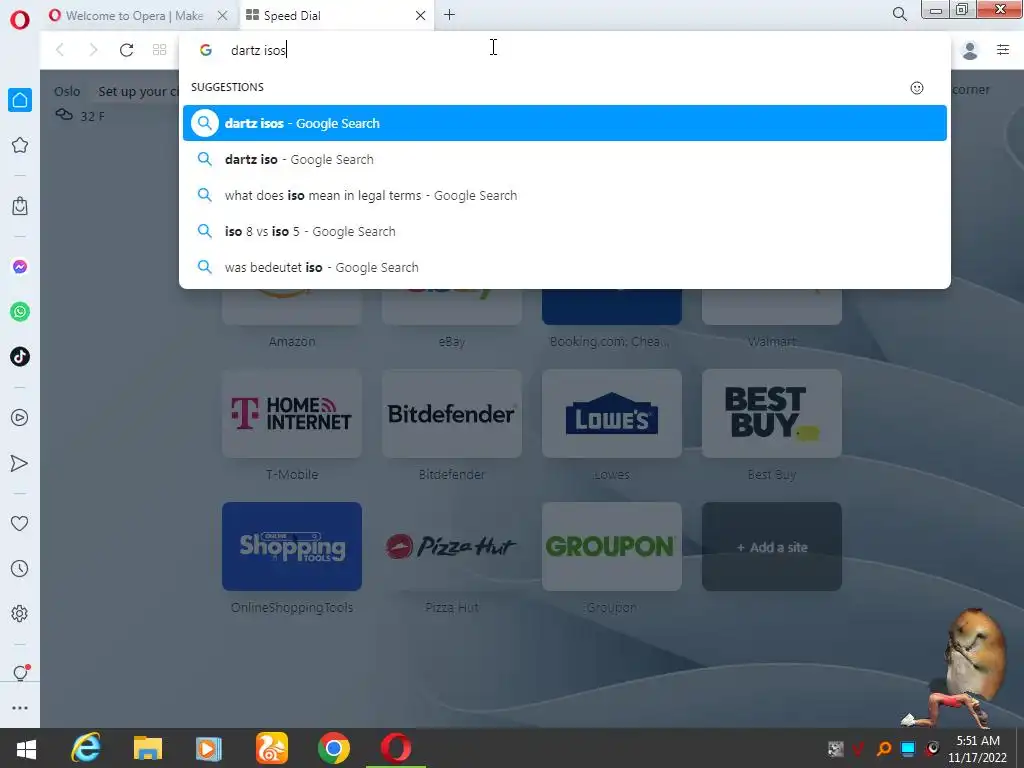Click the Search in tabs magnifier

899,14
